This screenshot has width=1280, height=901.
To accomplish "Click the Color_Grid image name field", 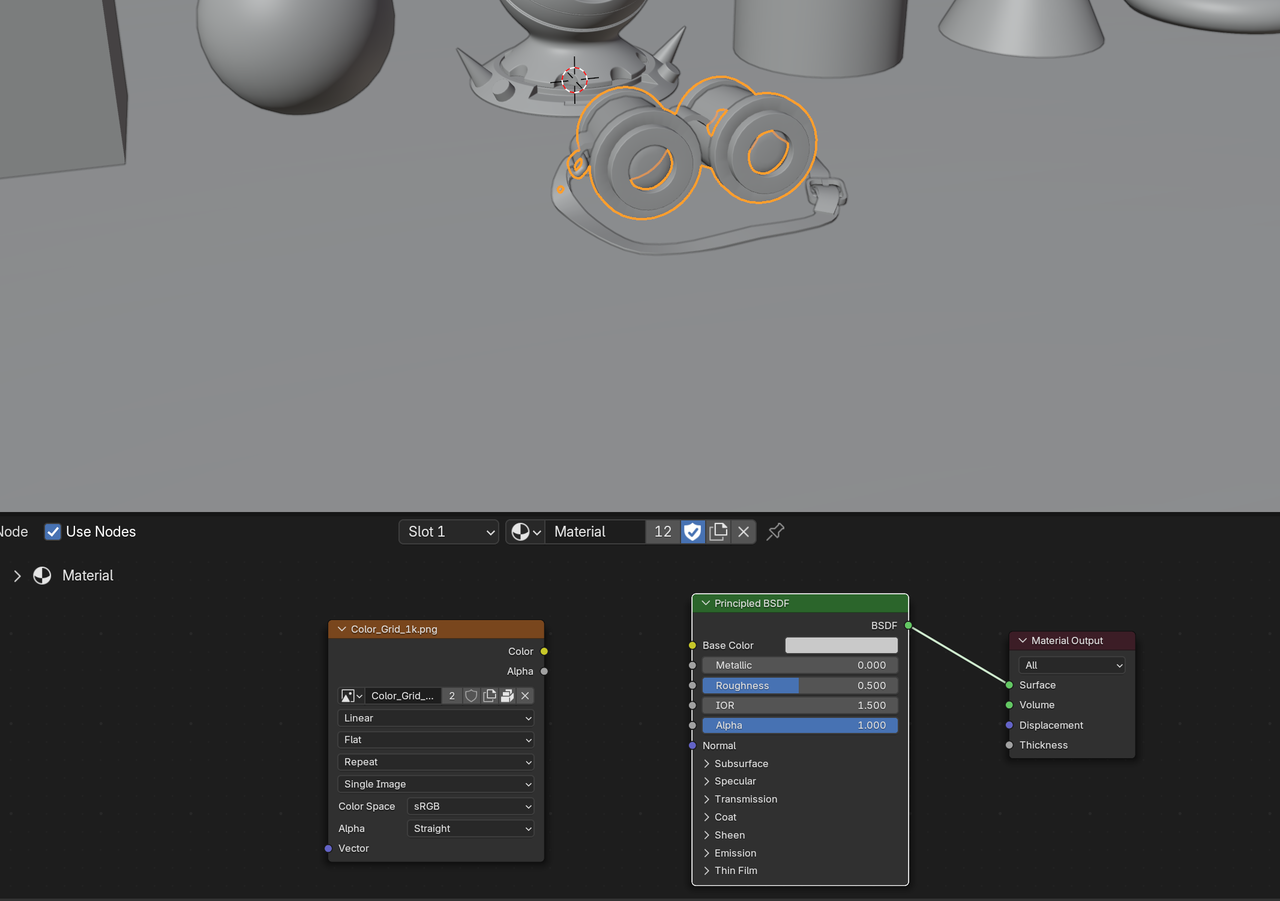I will (x=403, y=696).
